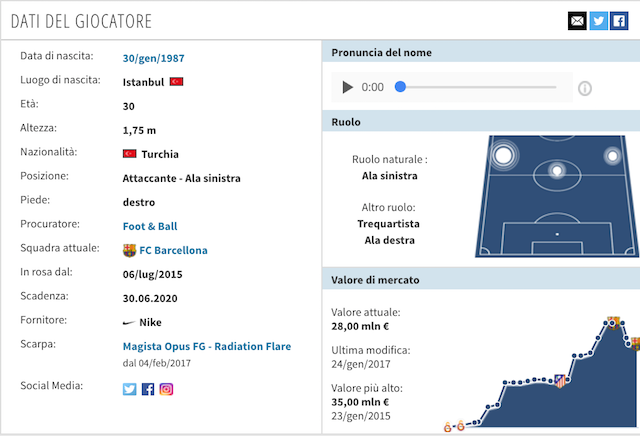Viewport: 640px width, 436px height.
Task: Open the player's Twitter profile under Social Media
Action: click(x=129, y=389)
